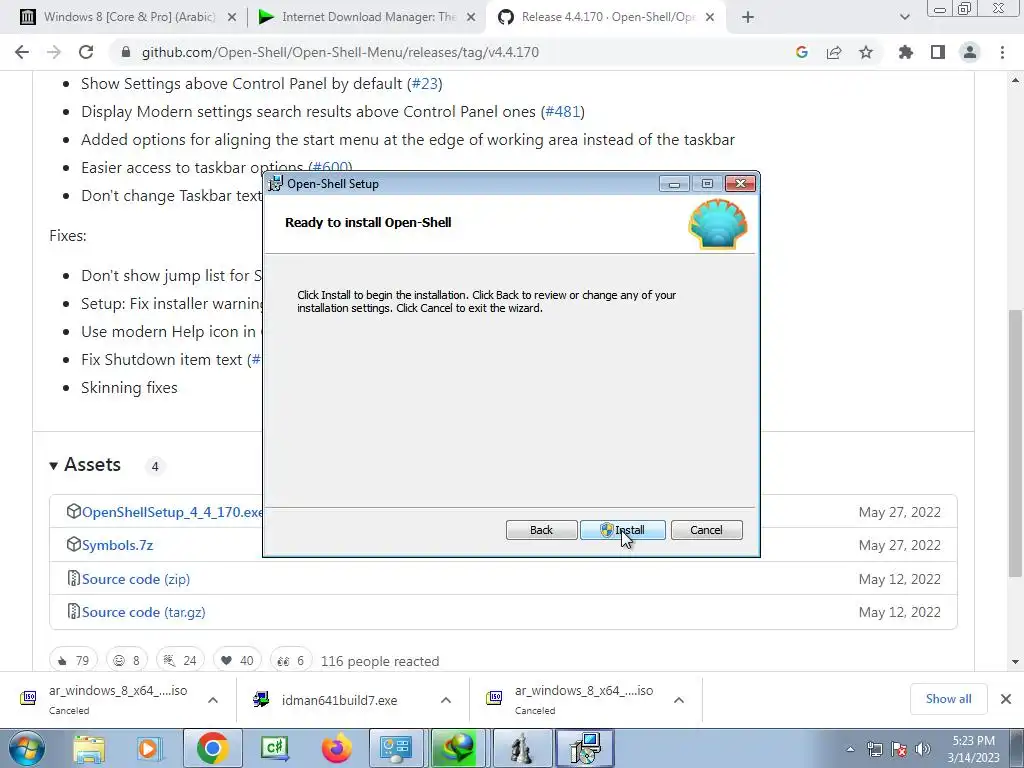Launch Firefox from taskbar
The height and width of the screenshot is (768, 1024).
tap(337, 749)
